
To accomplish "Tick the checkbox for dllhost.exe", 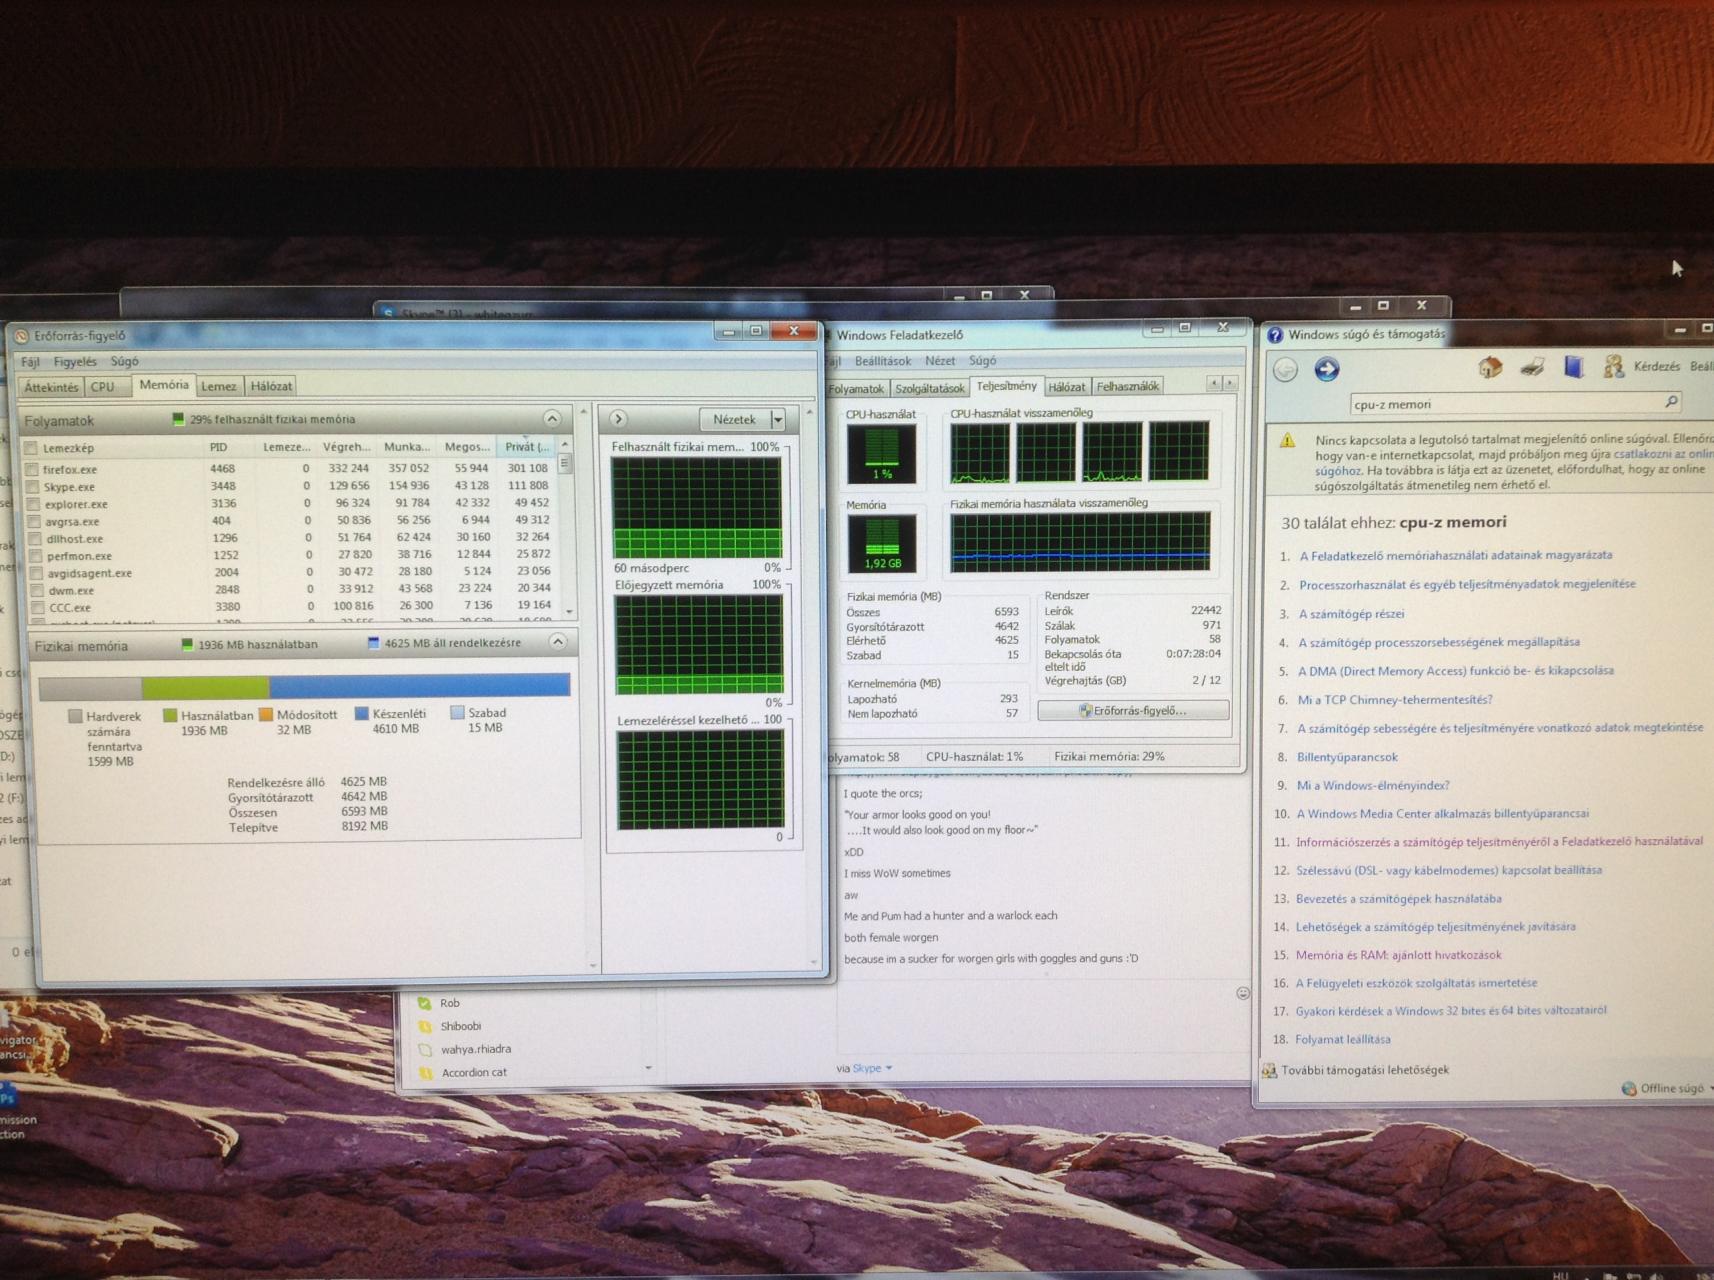I will point(35,539).
